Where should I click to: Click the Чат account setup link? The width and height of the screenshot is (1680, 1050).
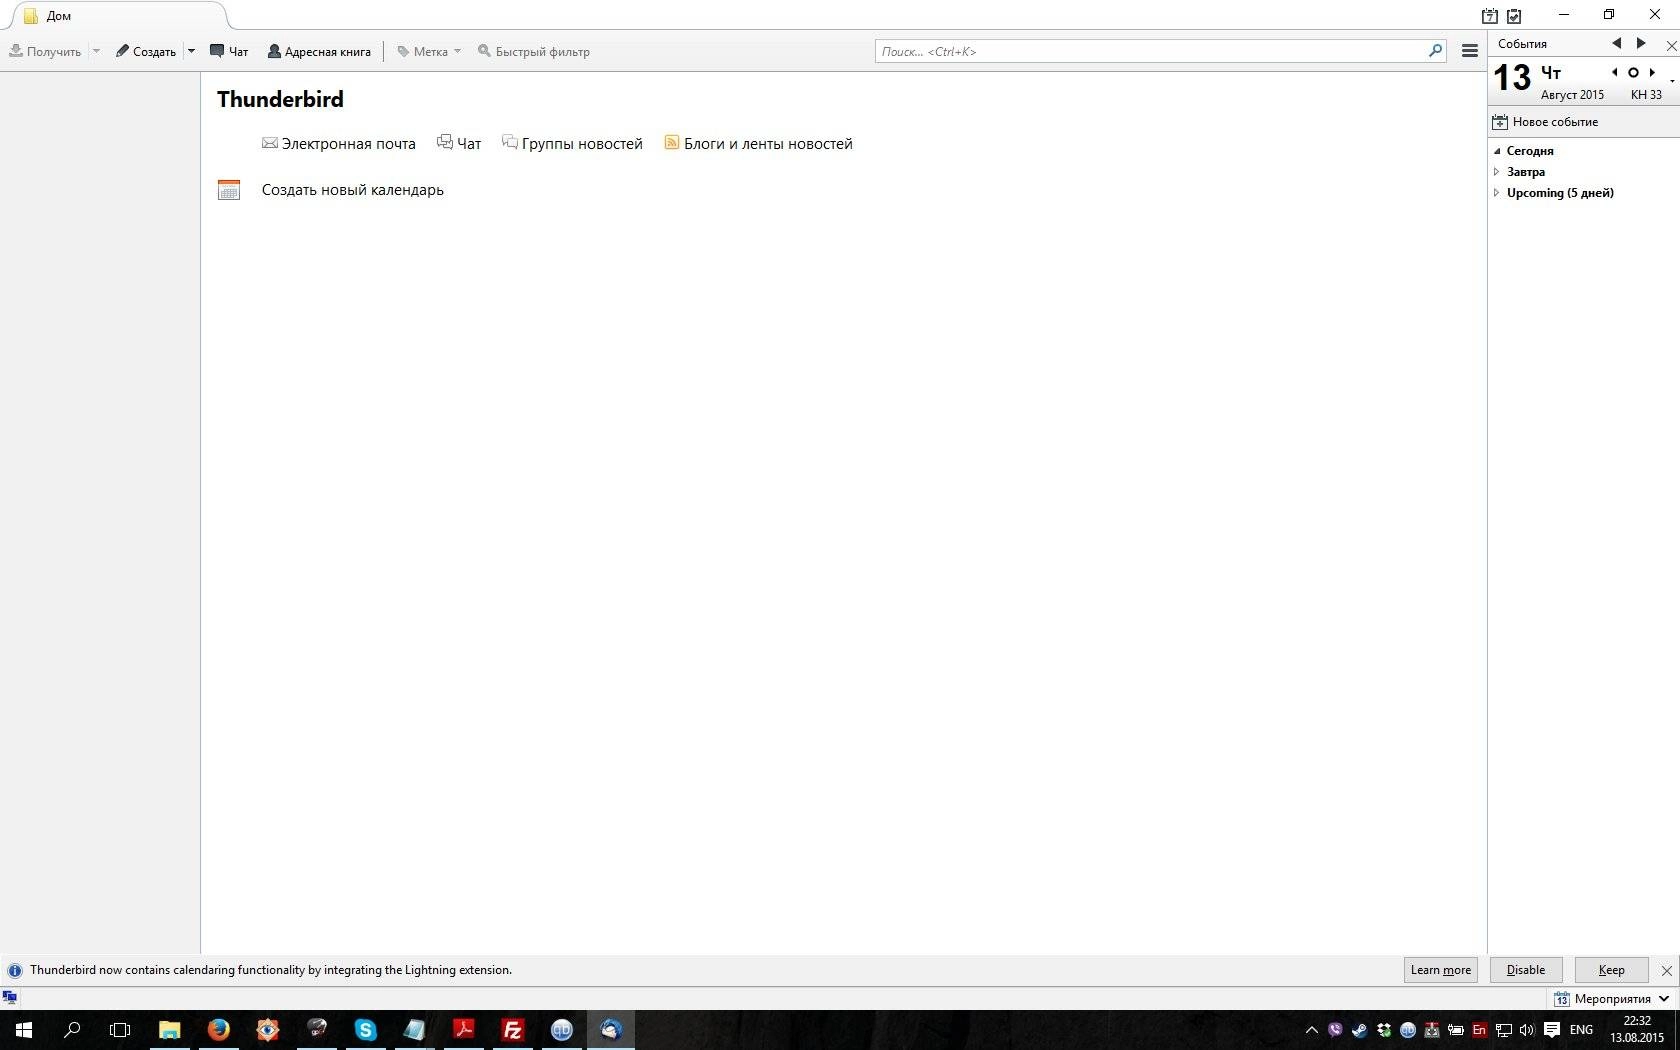(459, 144)
